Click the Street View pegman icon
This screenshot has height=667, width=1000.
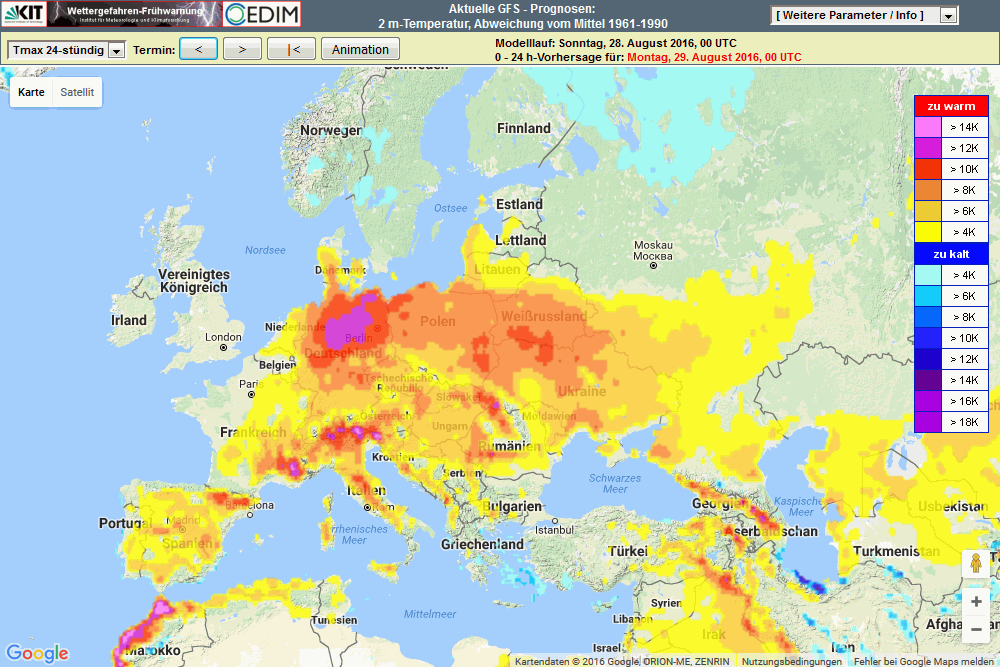[976, 564]
